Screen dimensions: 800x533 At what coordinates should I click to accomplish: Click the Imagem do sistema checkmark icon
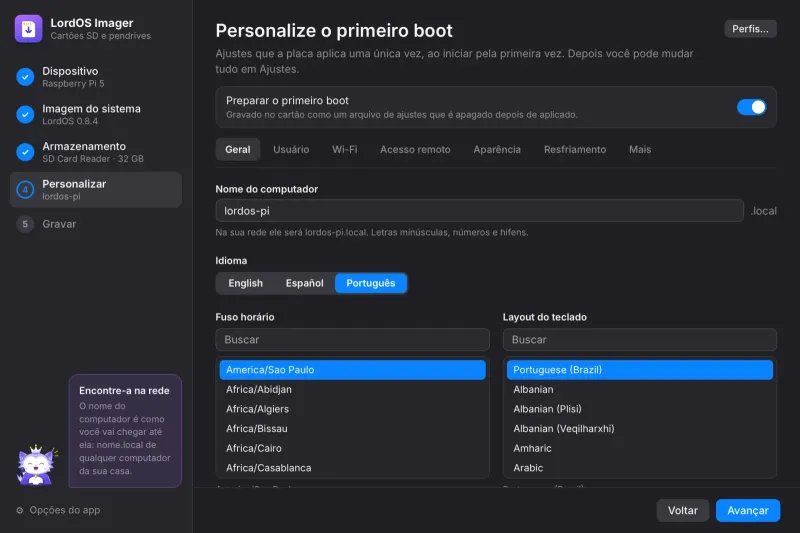click(25, 114)
